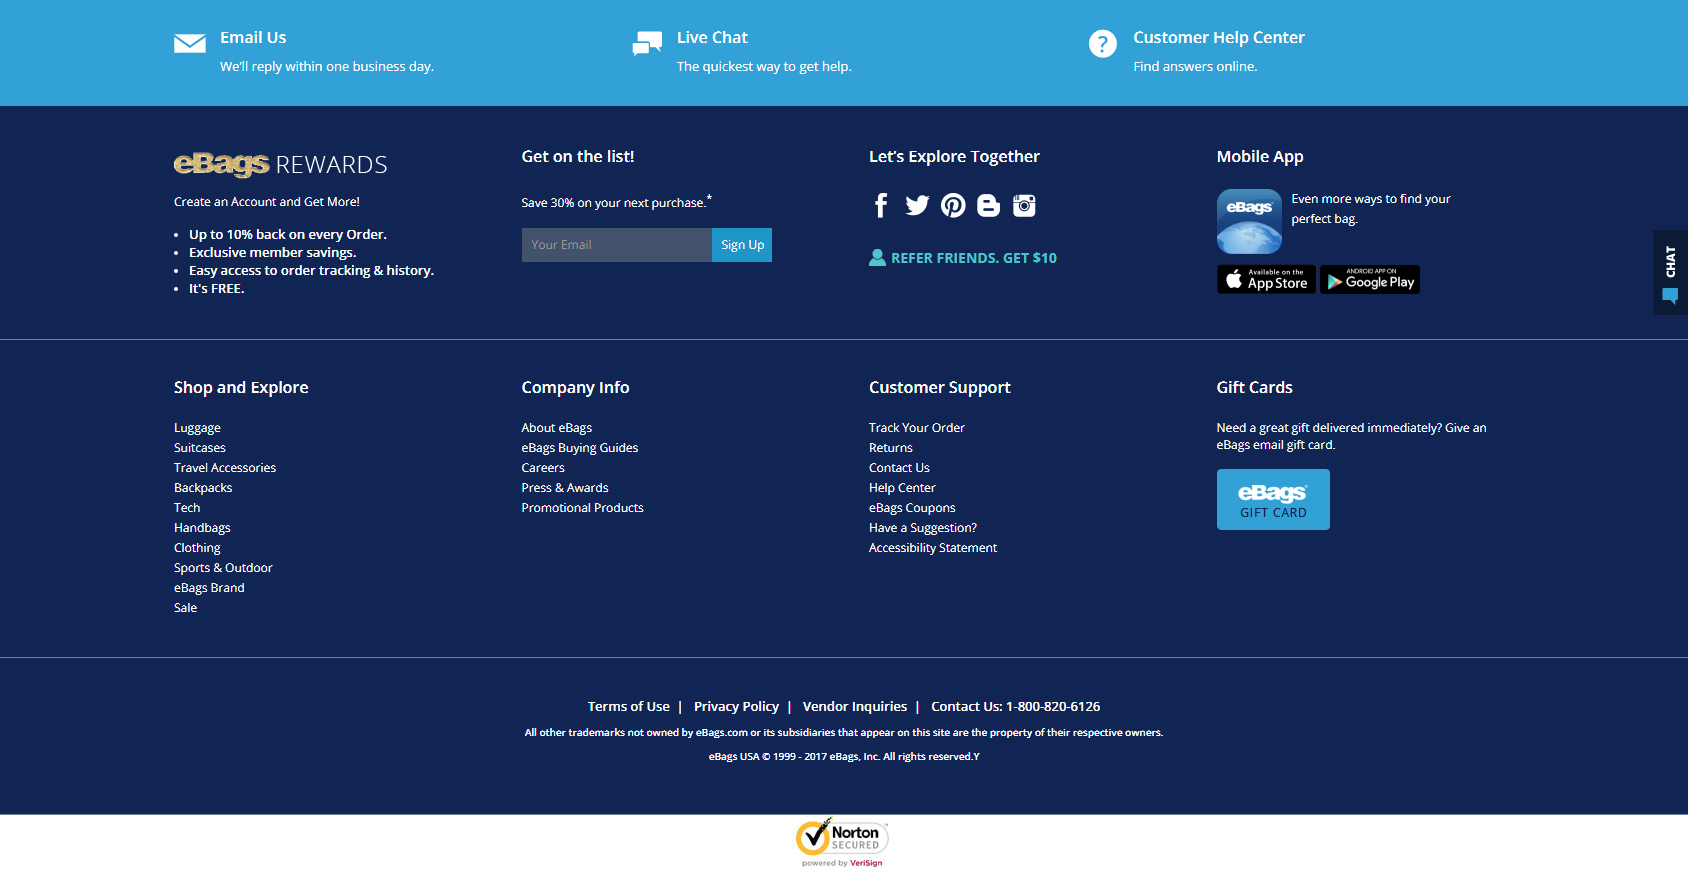This screenshot has height=877, width=1688.
Task: Click the eBags Rewards logo
Action: click(281, 164)
